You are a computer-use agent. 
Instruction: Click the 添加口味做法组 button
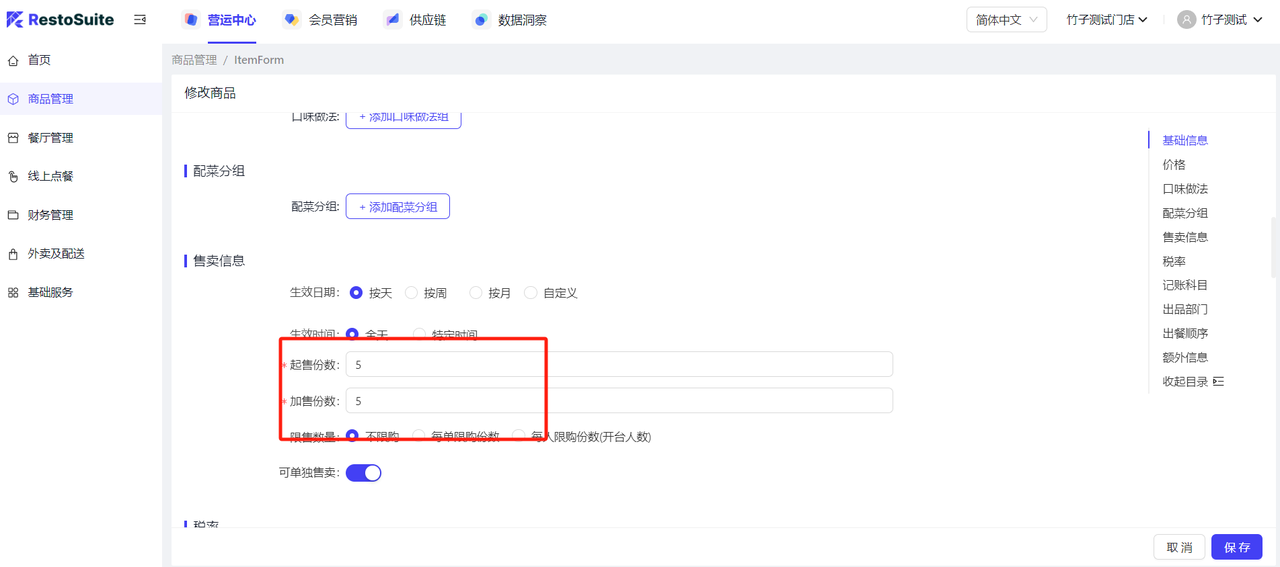click(x=404, y=117)
